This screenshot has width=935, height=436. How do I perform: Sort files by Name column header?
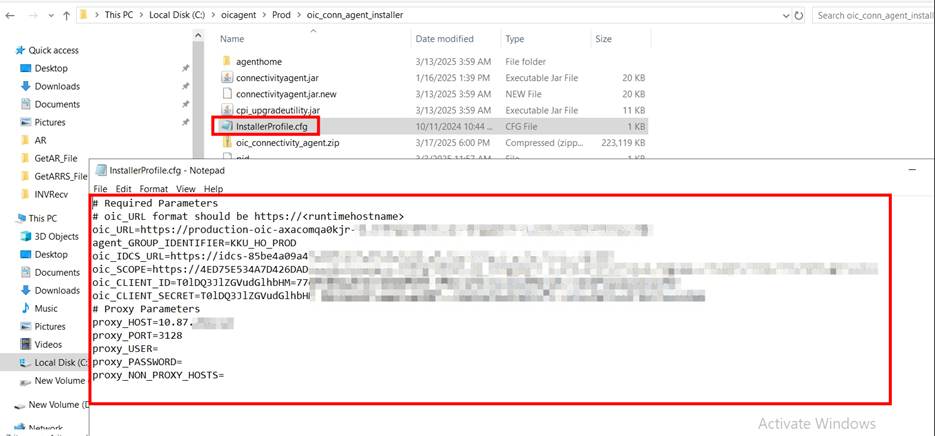232,39
